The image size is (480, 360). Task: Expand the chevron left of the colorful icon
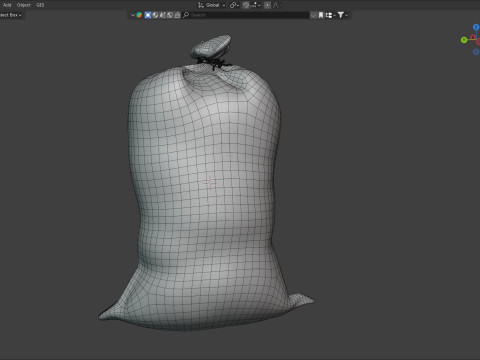pyautogui.click(x=133, y=15)
